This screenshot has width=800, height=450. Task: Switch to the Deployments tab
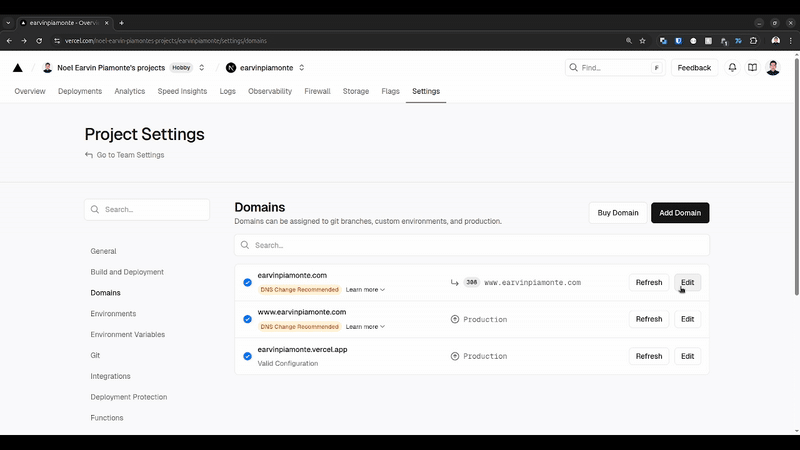80,91
